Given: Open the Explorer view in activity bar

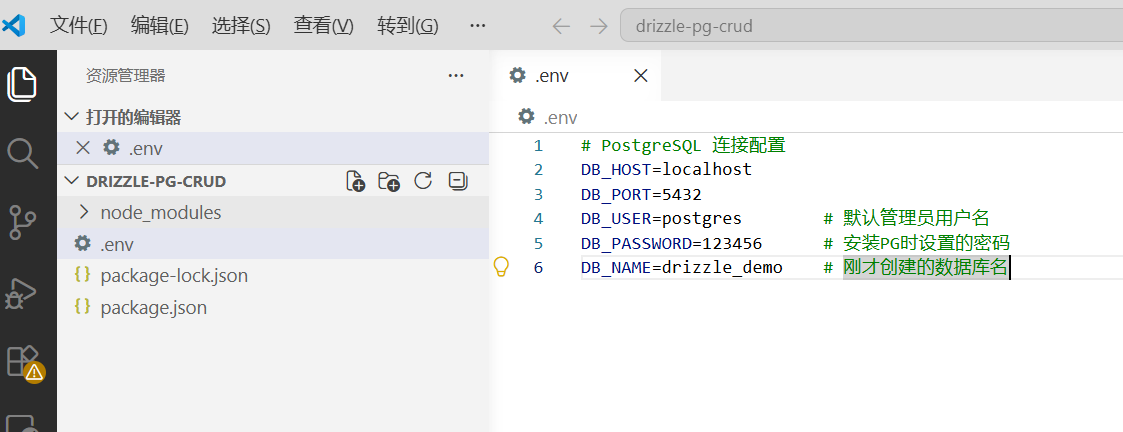Looking at the screenshot, I should (x=22, y=84).
